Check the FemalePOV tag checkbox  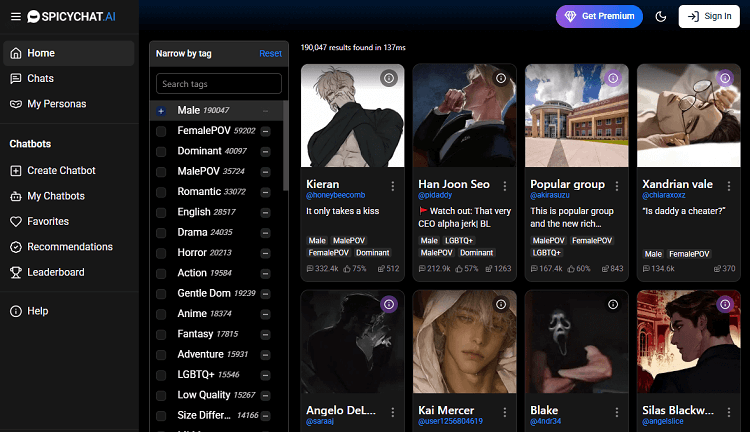pyautogui.click(x=161, y=131)
